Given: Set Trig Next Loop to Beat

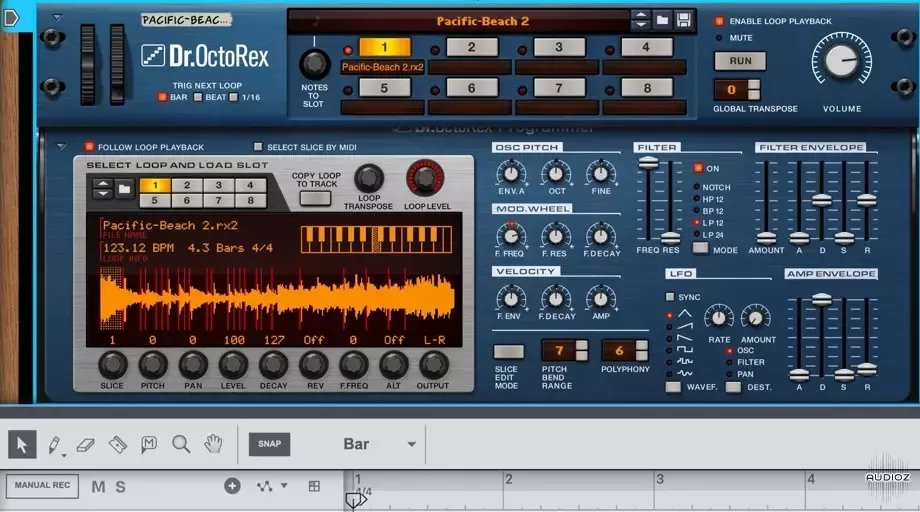Looking at the screenshot, I should tap(198, 97).
